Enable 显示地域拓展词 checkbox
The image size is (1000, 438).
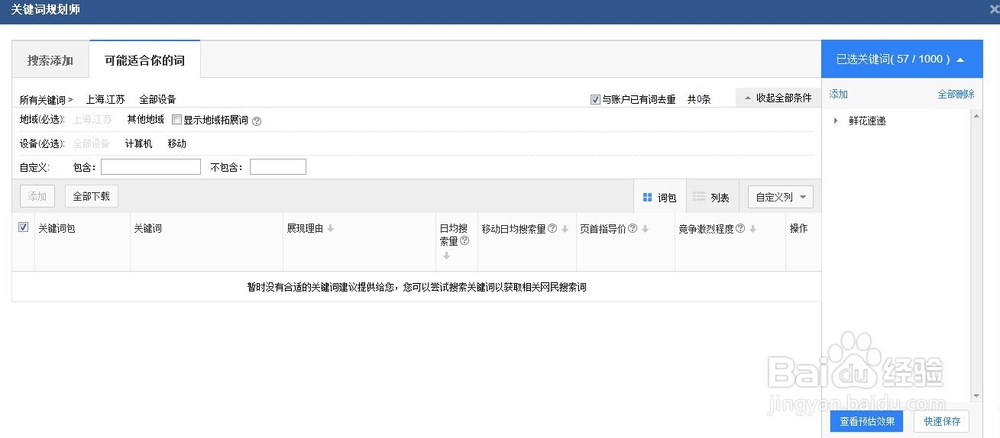[177, 120]
